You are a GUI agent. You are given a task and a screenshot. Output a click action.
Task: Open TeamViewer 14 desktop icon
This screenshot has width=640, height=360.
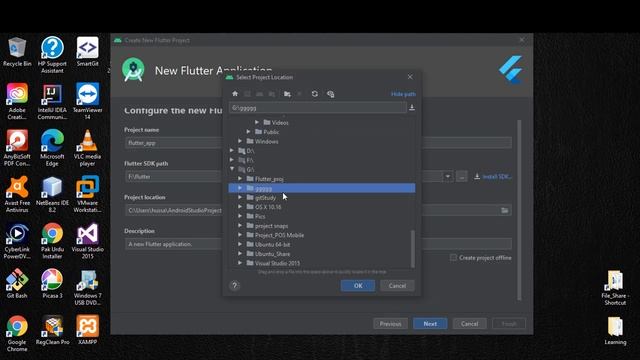87,102
